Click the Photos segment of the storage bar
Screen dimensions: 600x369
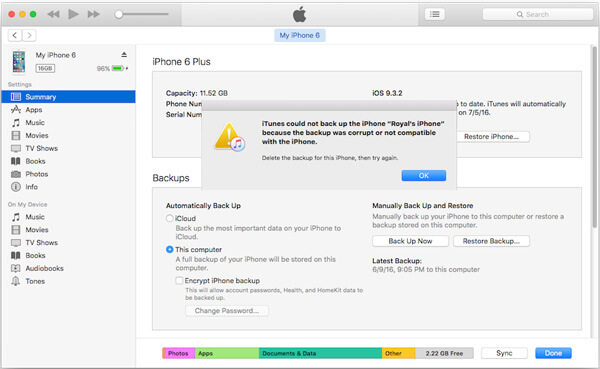coord(178,353)
